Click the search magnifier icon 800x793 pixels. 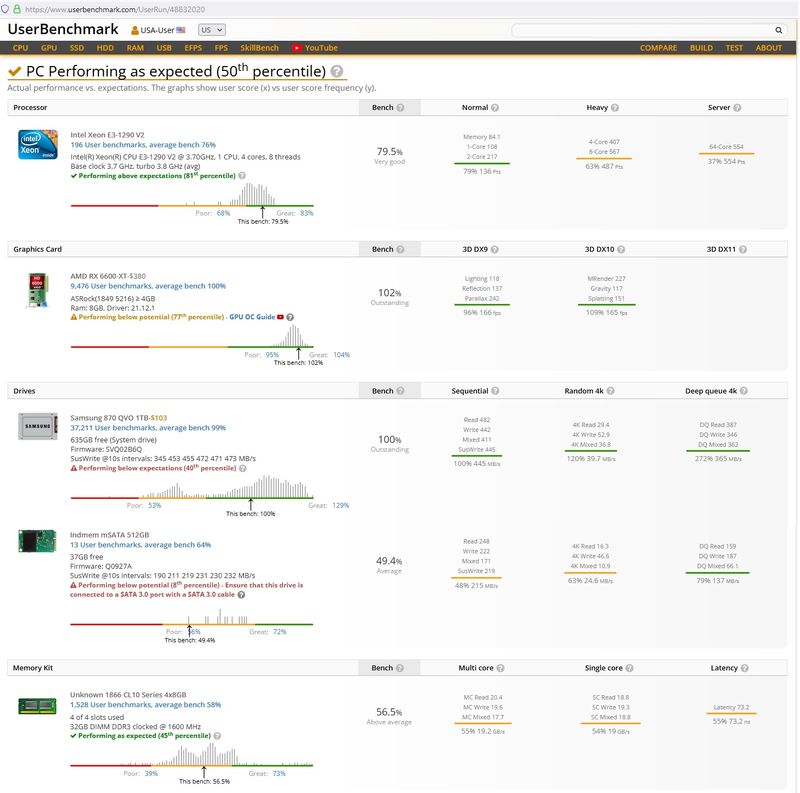tap(778, 30)
